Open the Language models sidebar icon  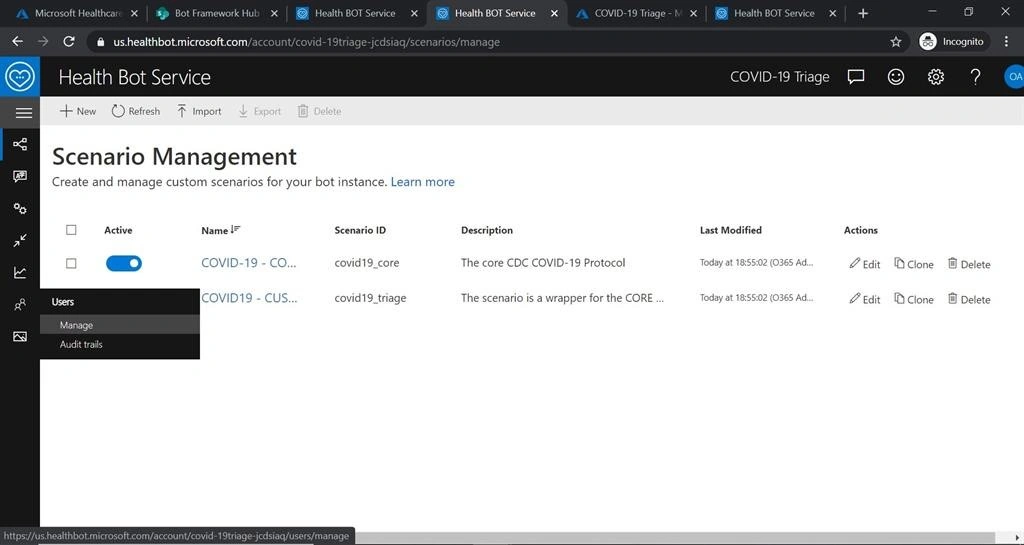pos(20,176)
